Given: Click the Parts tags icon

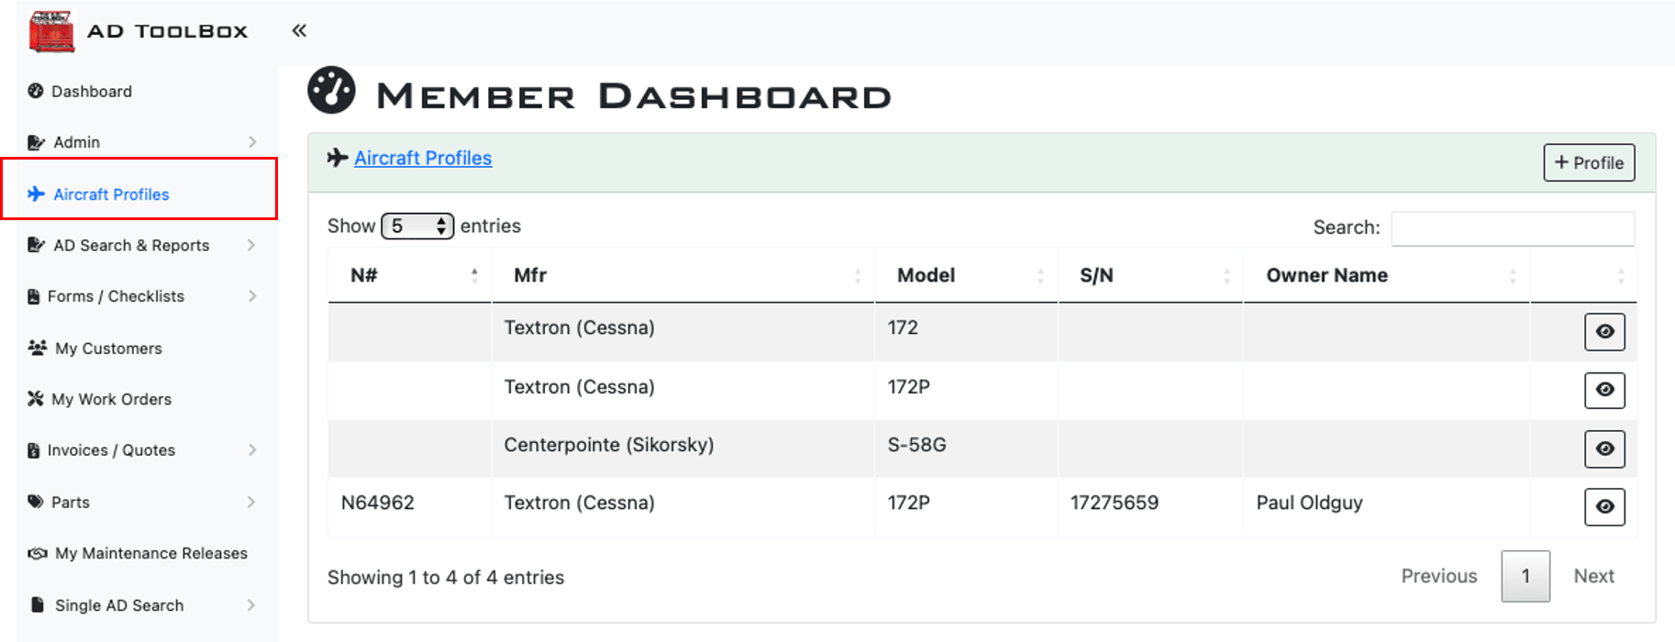Looking at the screenshot, I should 36,502.
